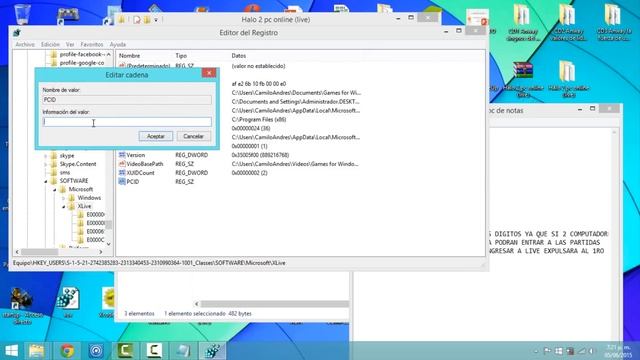Click the 'C:\Program Files (x86)' data cell
This screenshot has height=360, width=640.
(259, 120)
